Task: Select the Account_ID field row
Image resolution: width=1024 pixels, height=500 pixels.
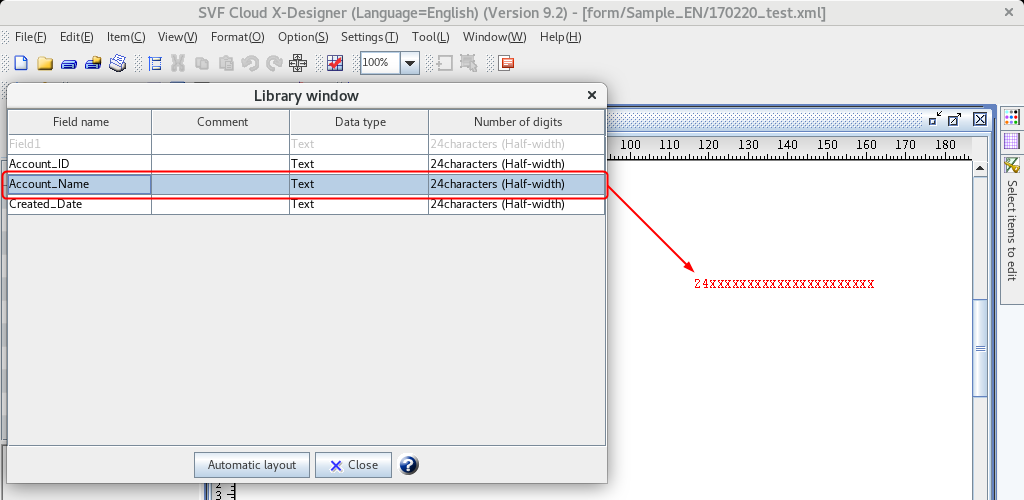Action: pyautogui.click(x=80, y=164)
